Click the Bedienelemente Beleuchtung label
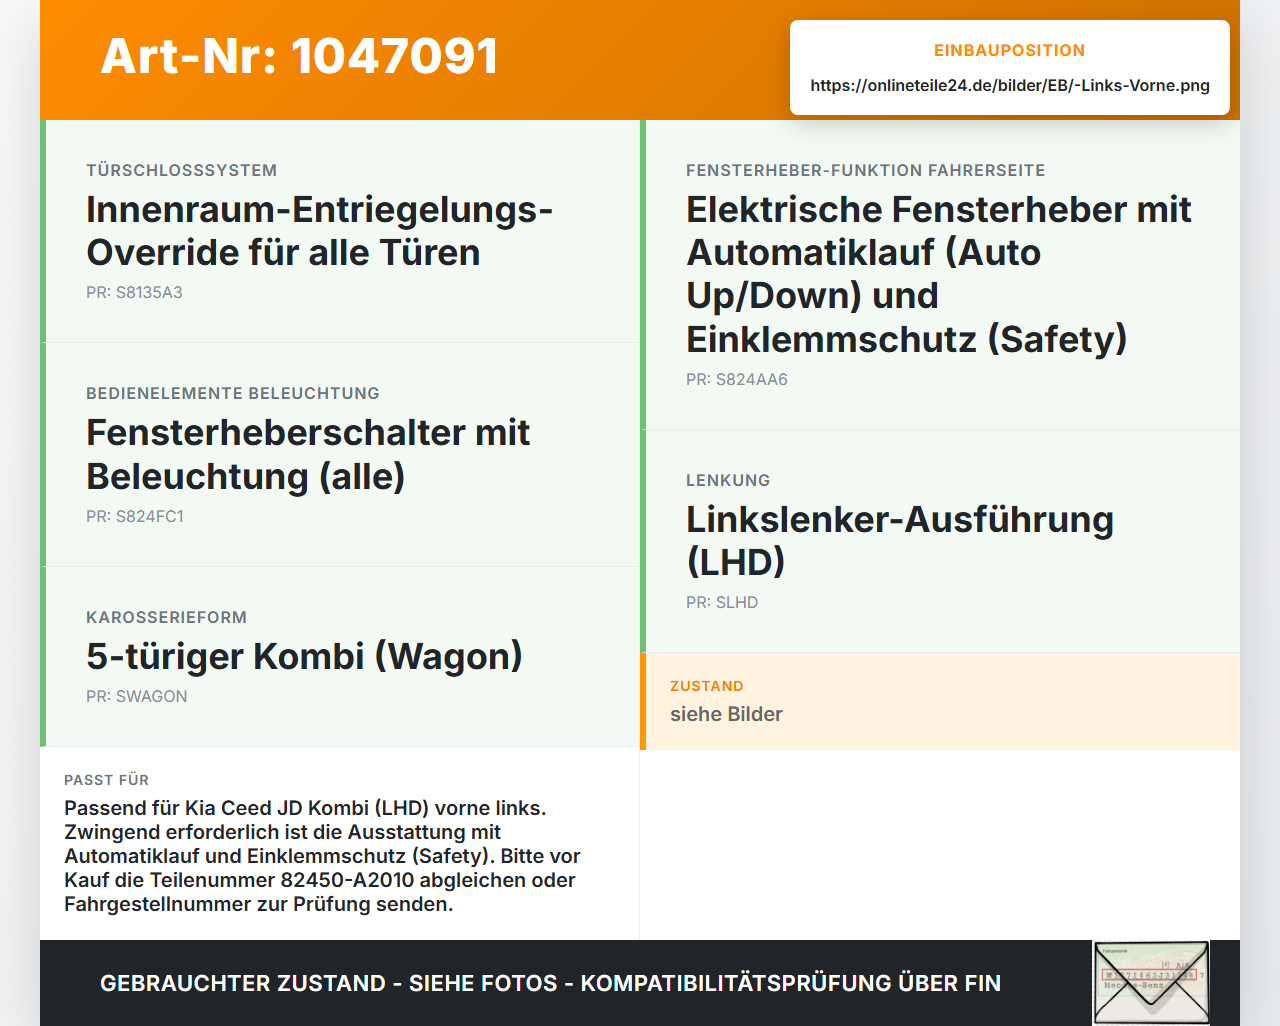This screenshot has height=1026, width=1280. (233, 394)
